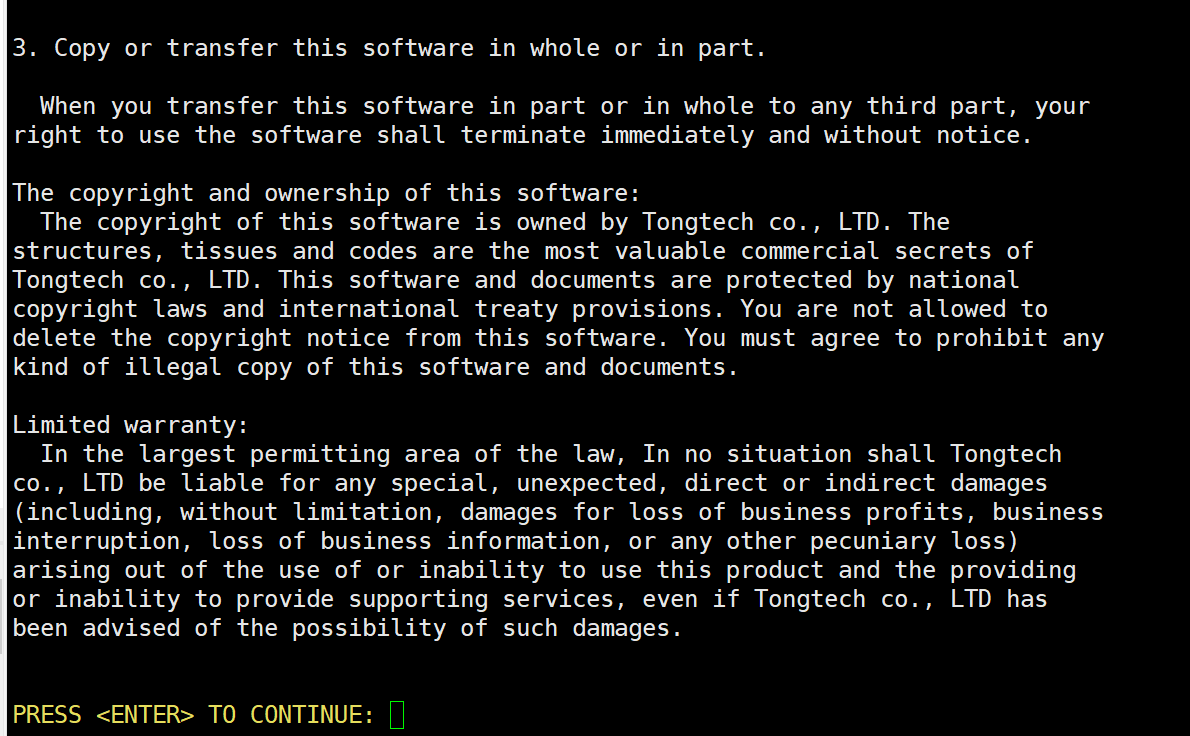1190x736 pixels.
Task: Click the phrase "supporting services,"
Action: click(x=488, y=599)
